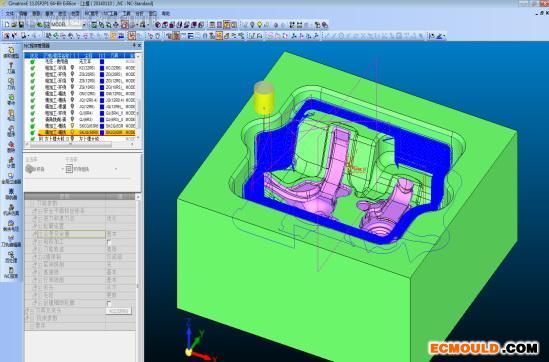Open the 分析 menu

139,13
